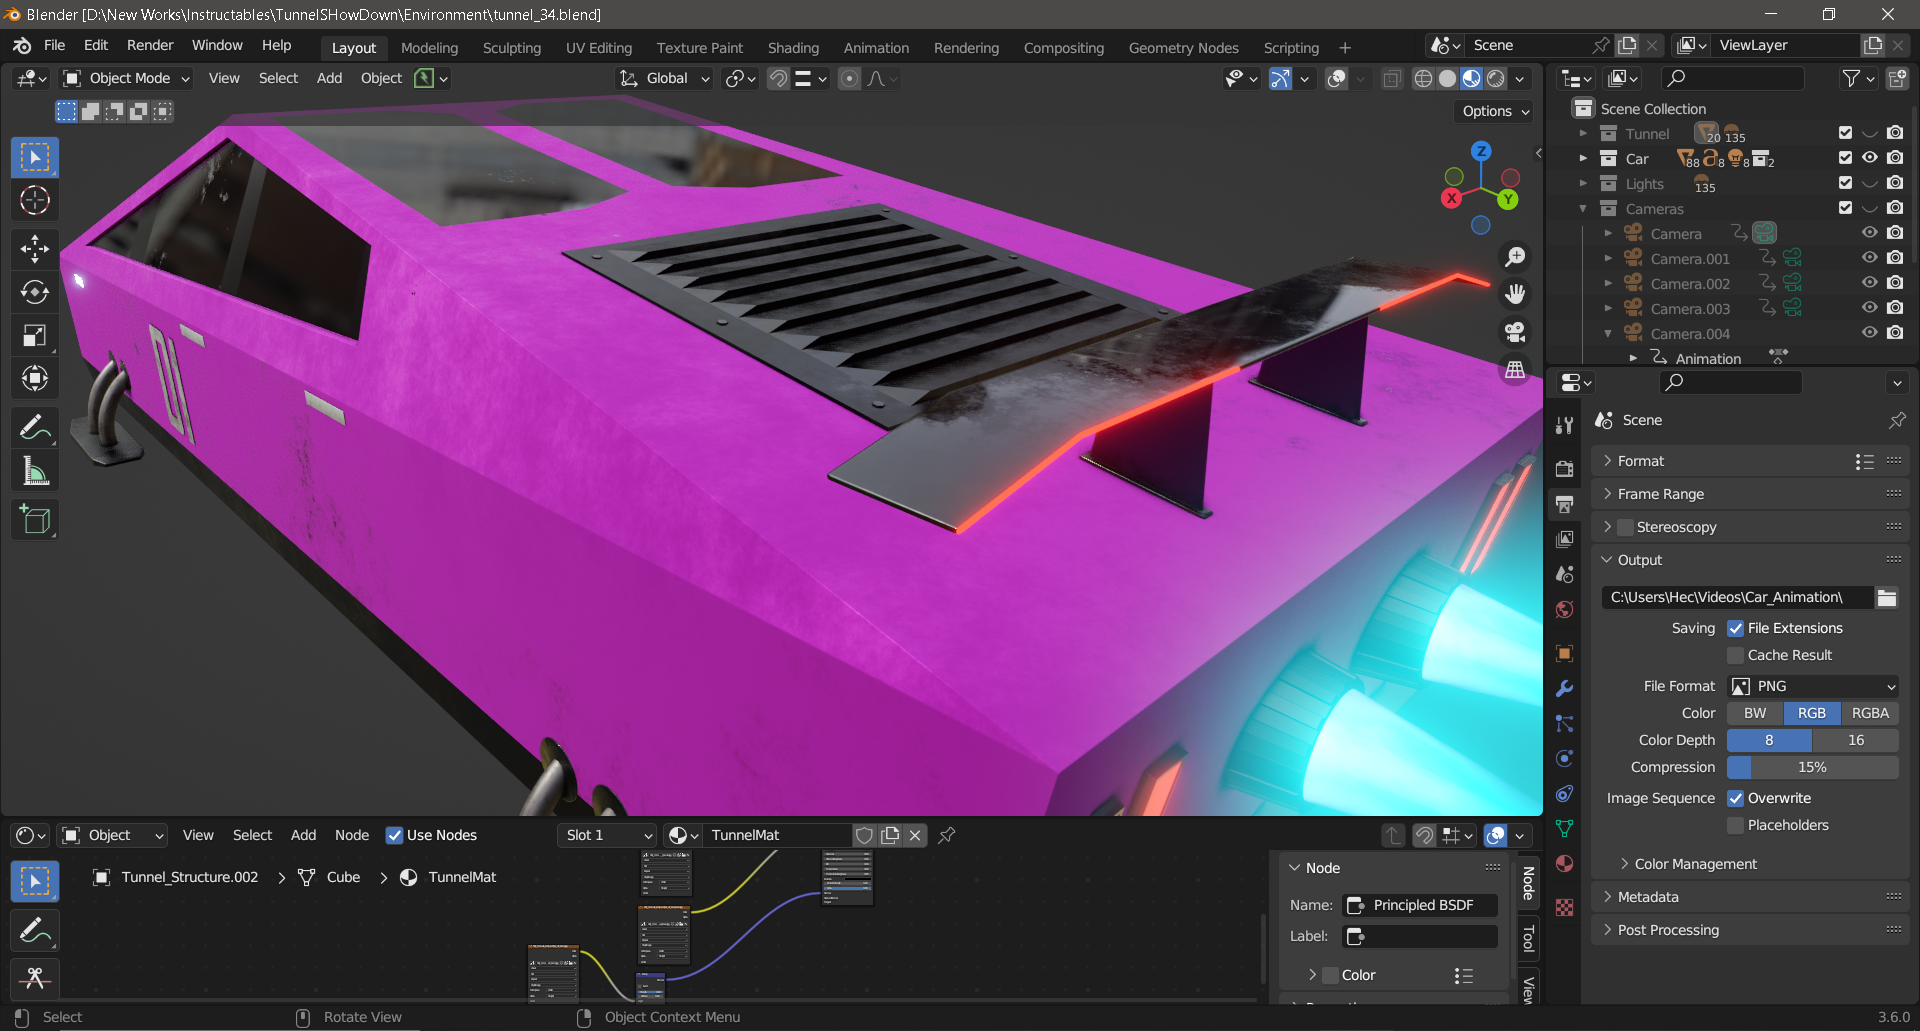Click the Principled BSDF node name field
Screen dimensions: 1920x1031
1420,905
